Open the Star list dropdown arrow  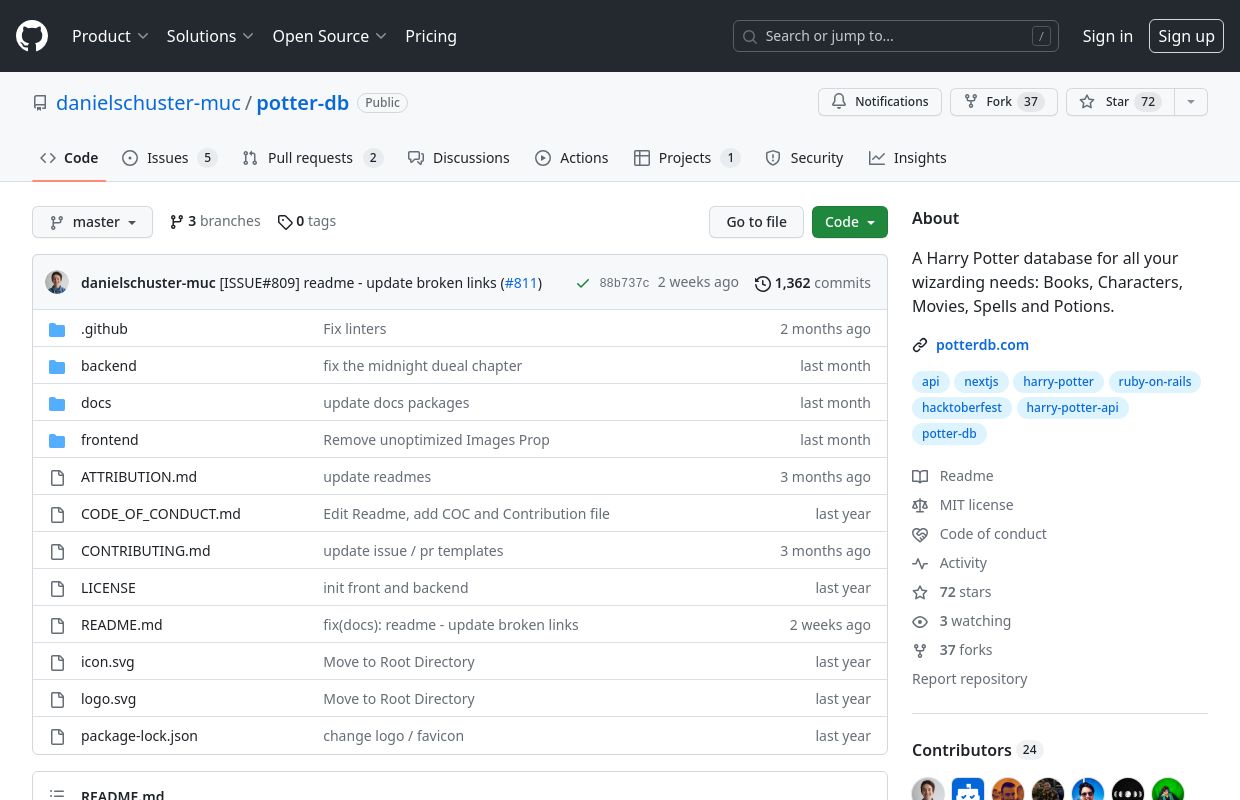[1190, 102]
